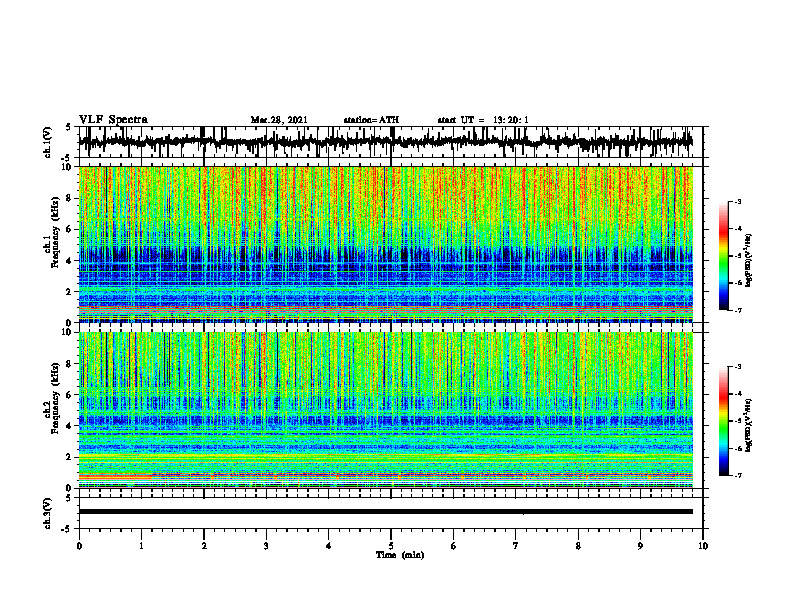The height and width of the screenshot is (612, 792).
Task: Click the time axis tick label "8"
Action: pyautogui.click(x=578, y=546)
